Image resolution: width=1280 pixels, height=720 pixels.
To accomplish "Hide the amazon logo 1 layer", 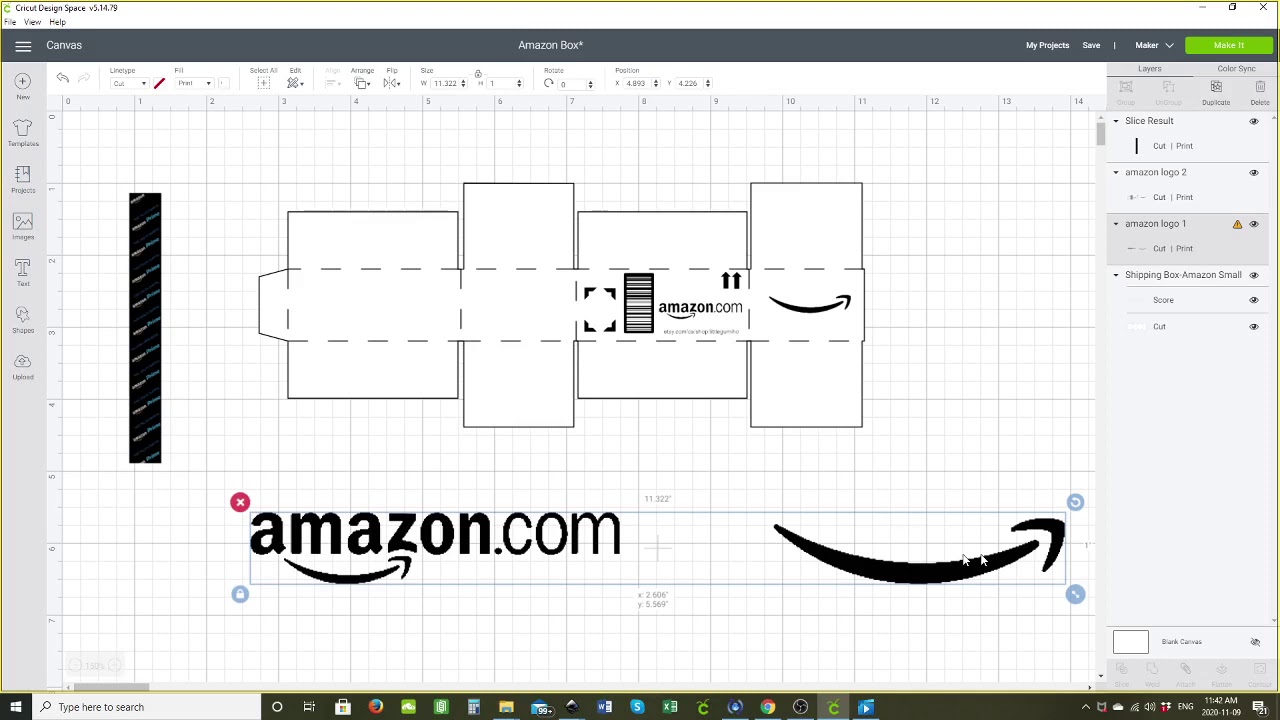I will tap(1254, 224).
